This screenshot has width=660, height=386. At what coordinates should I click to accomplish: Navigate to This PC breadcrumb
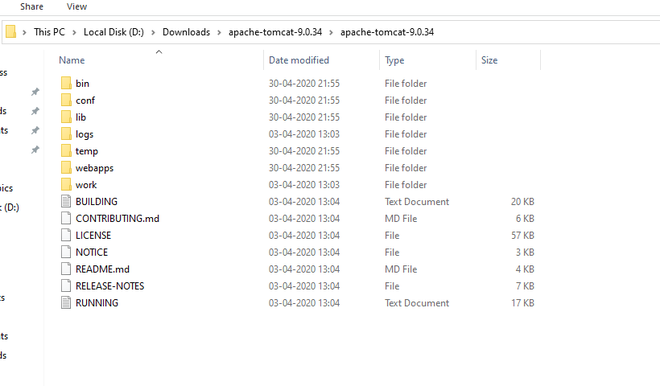click(49, 32)
